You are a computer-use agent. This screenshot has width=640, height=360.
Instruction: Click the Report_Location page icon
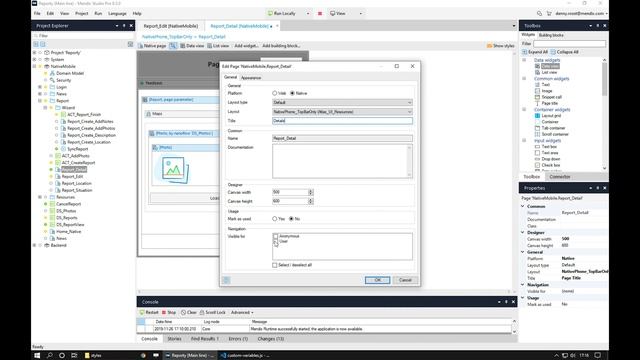point(58,184)
